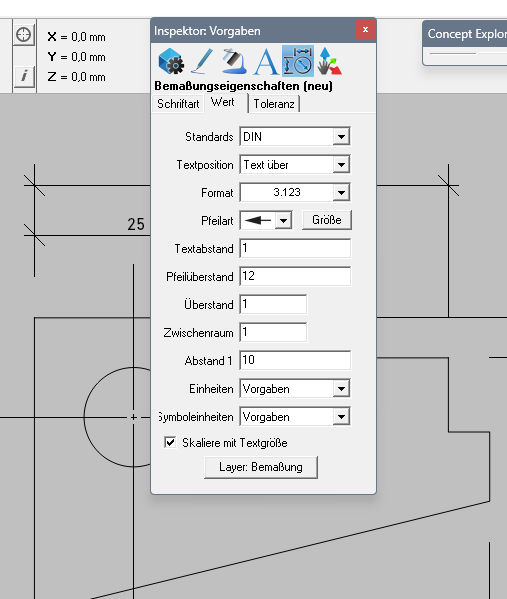Expand the Standards DIN dropdown
This screenshot has height=599, width=507.
(341, 136)
